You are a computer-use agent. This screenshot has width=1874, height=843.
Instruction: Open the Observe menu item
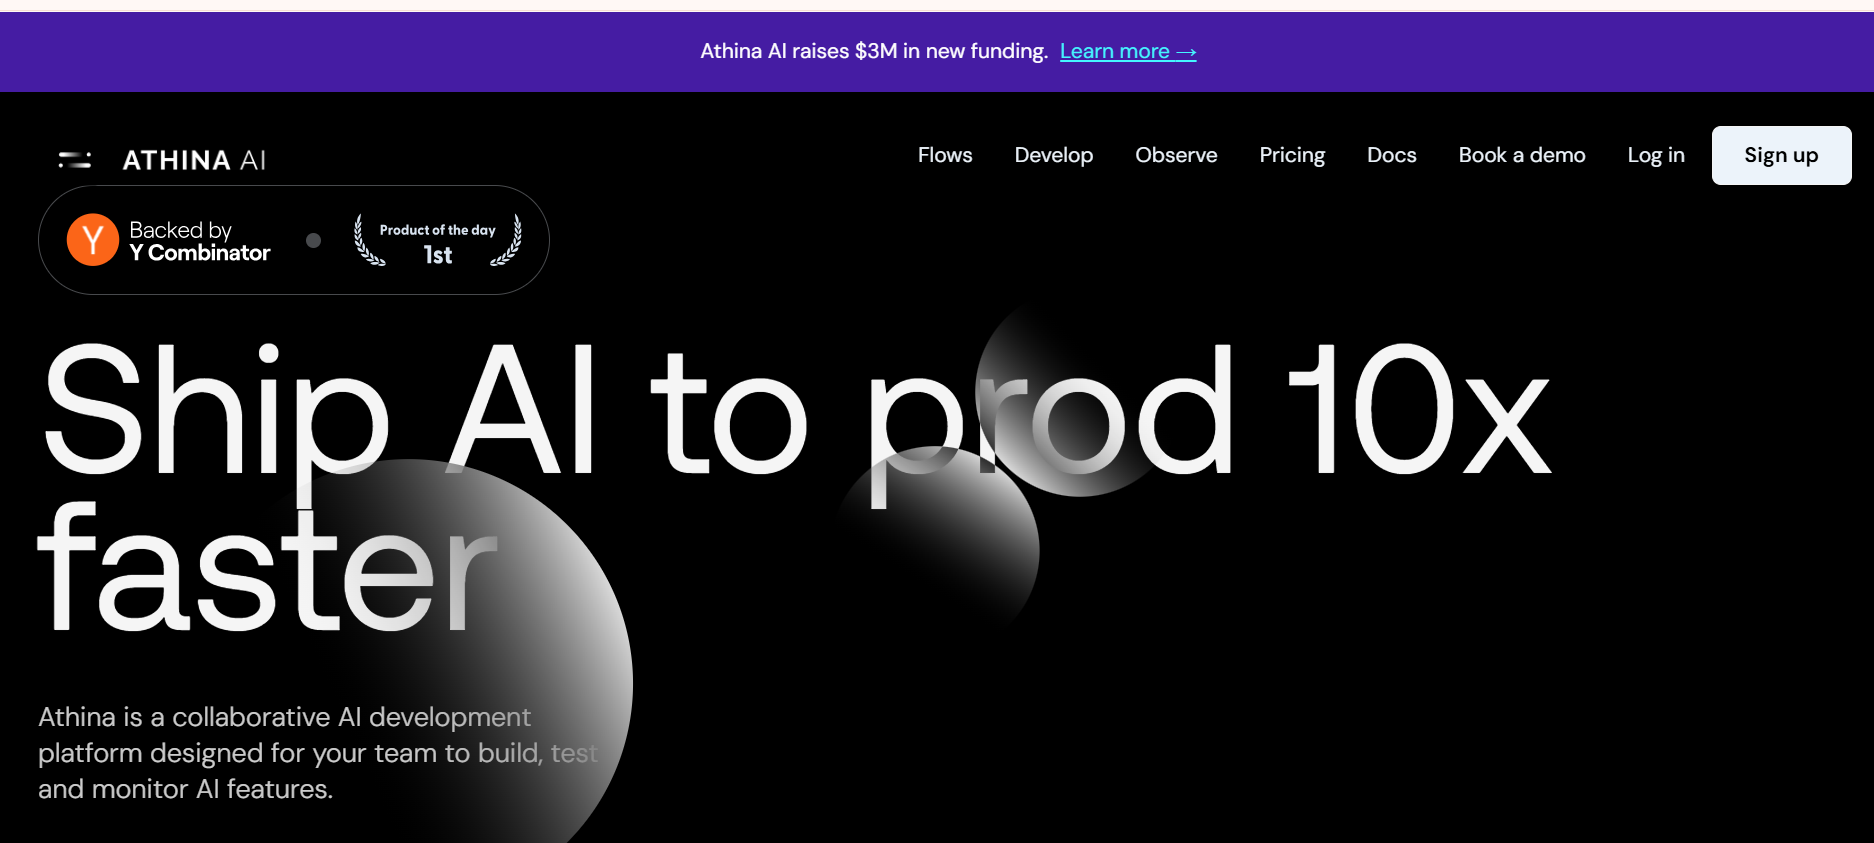tap(1176, 155)
